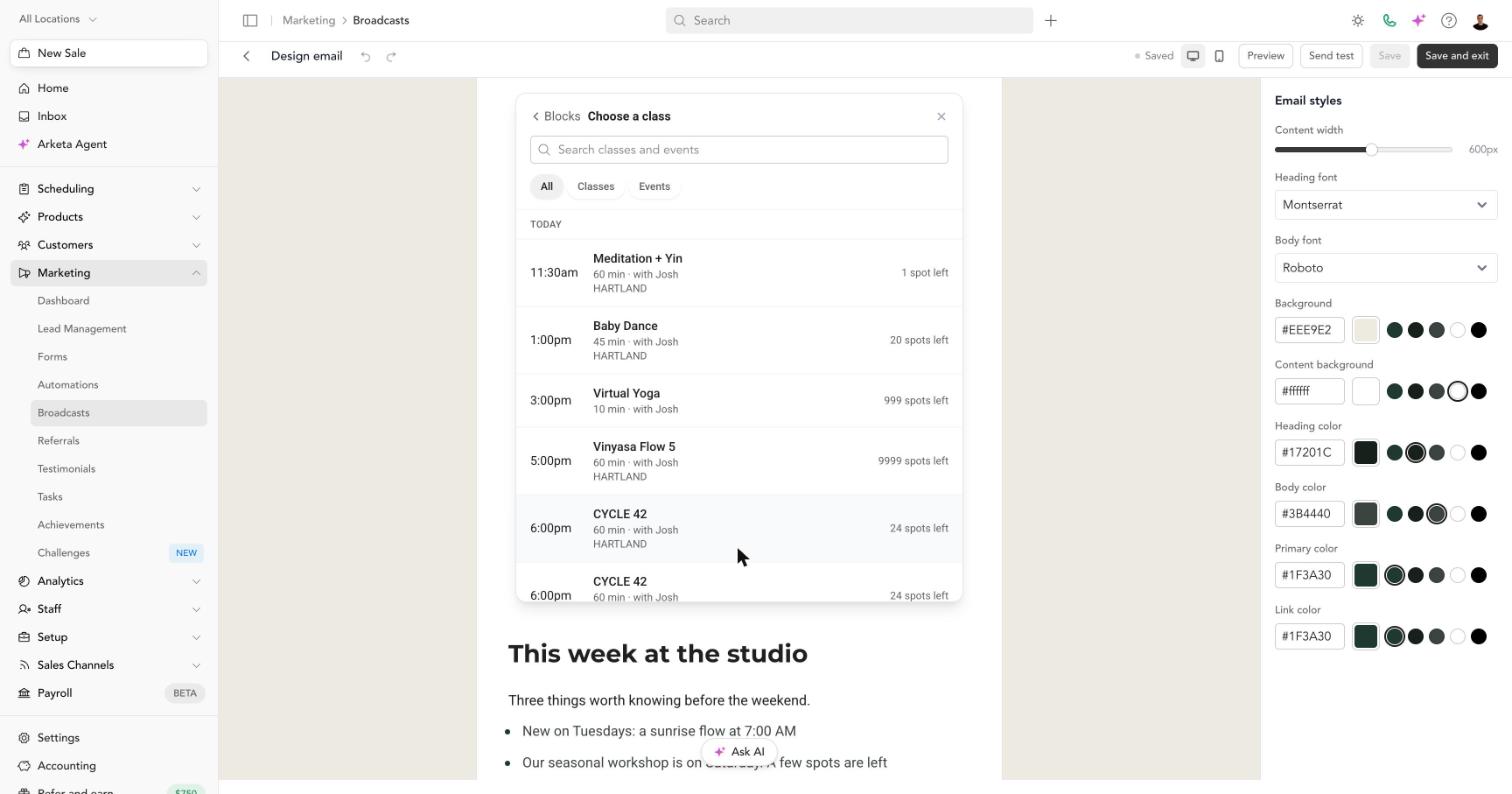
Task: Click the Search classes and events field
Action: coord(739,150)
